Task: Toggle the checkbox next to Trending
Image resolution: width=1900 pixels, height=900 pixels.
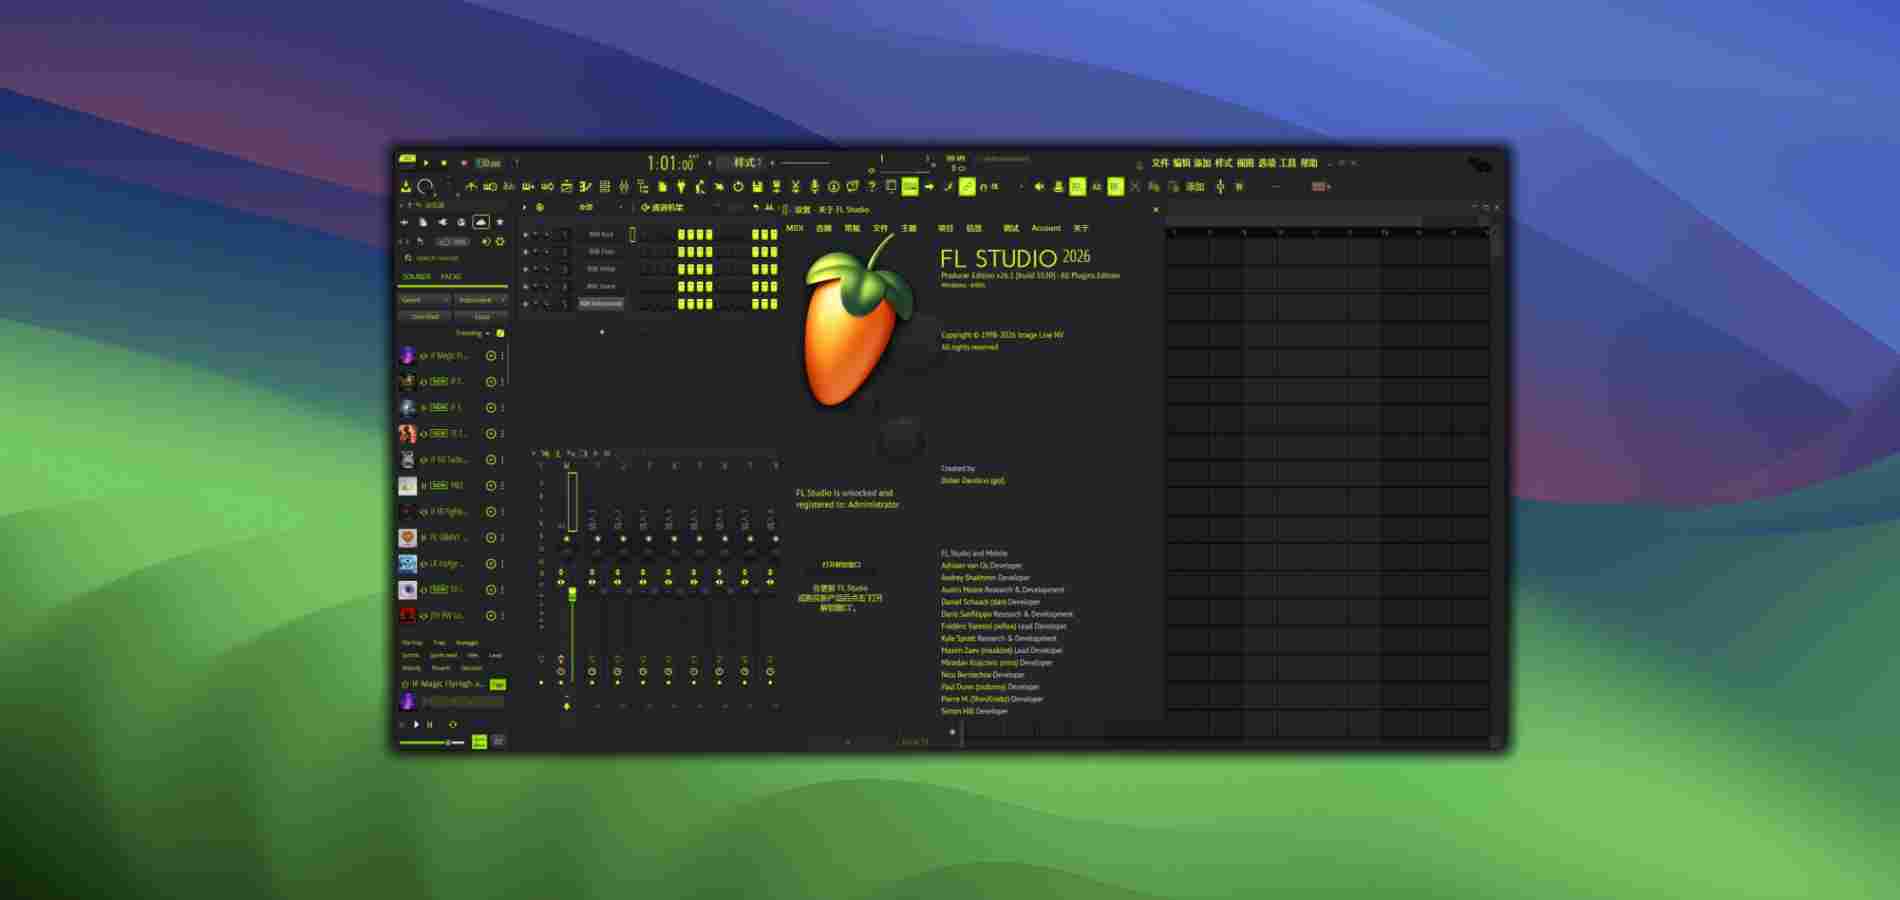Action: click(500, 333)
